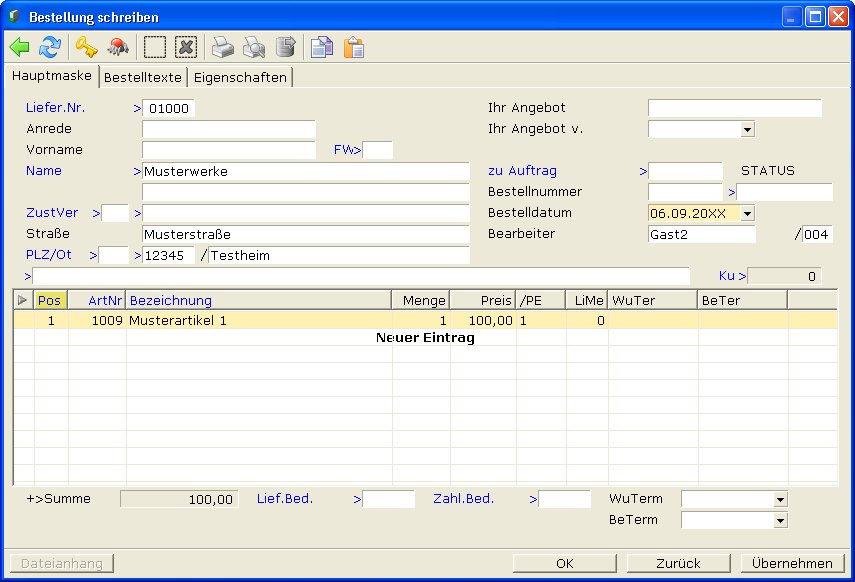Click the printer icon in toolbar
The height and width of the screenshot is (582, 855).
222,47
